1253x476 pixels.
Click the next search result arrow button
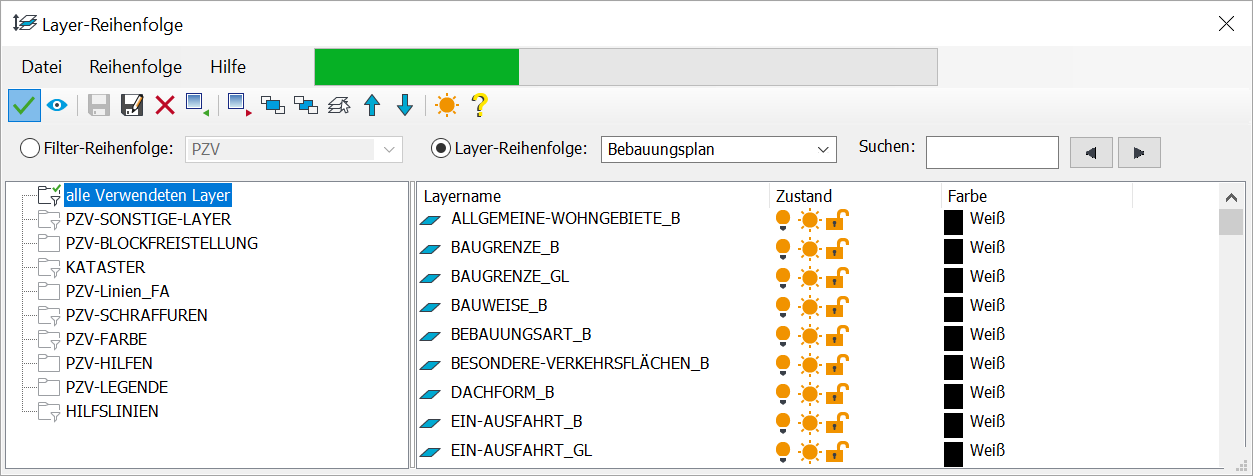pyautogui.click(x=1138, y=153)
